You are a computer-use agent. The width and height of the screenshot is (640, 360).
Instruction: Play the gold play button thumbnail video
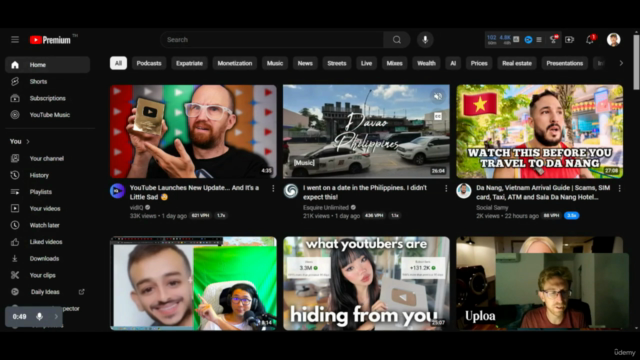(193, 131)
